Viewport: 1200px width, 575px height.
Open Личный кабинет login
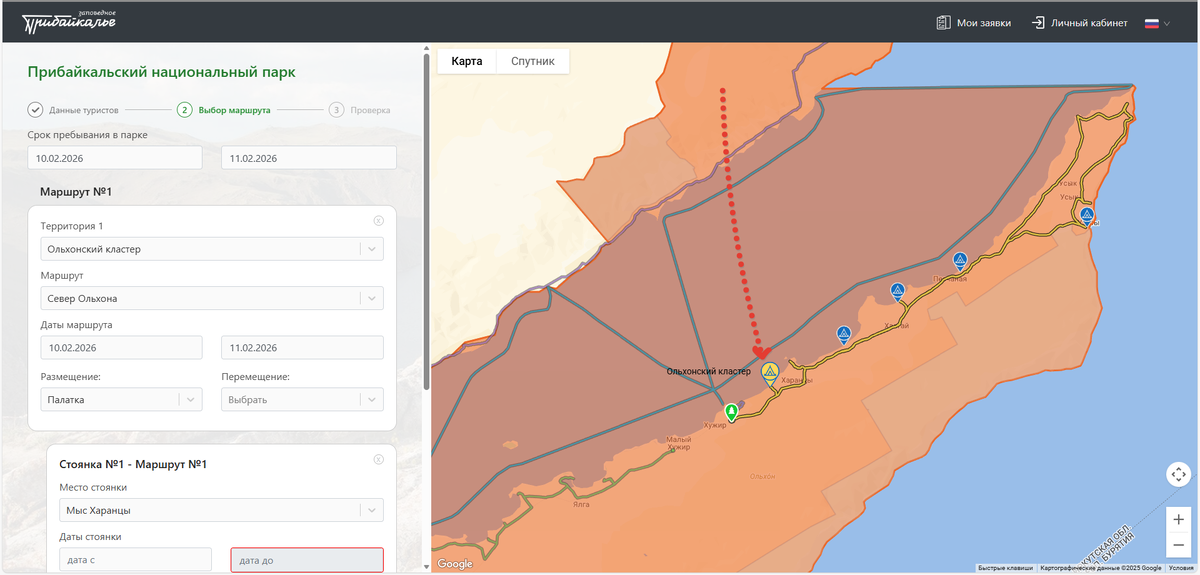[x=1079, y=22]
